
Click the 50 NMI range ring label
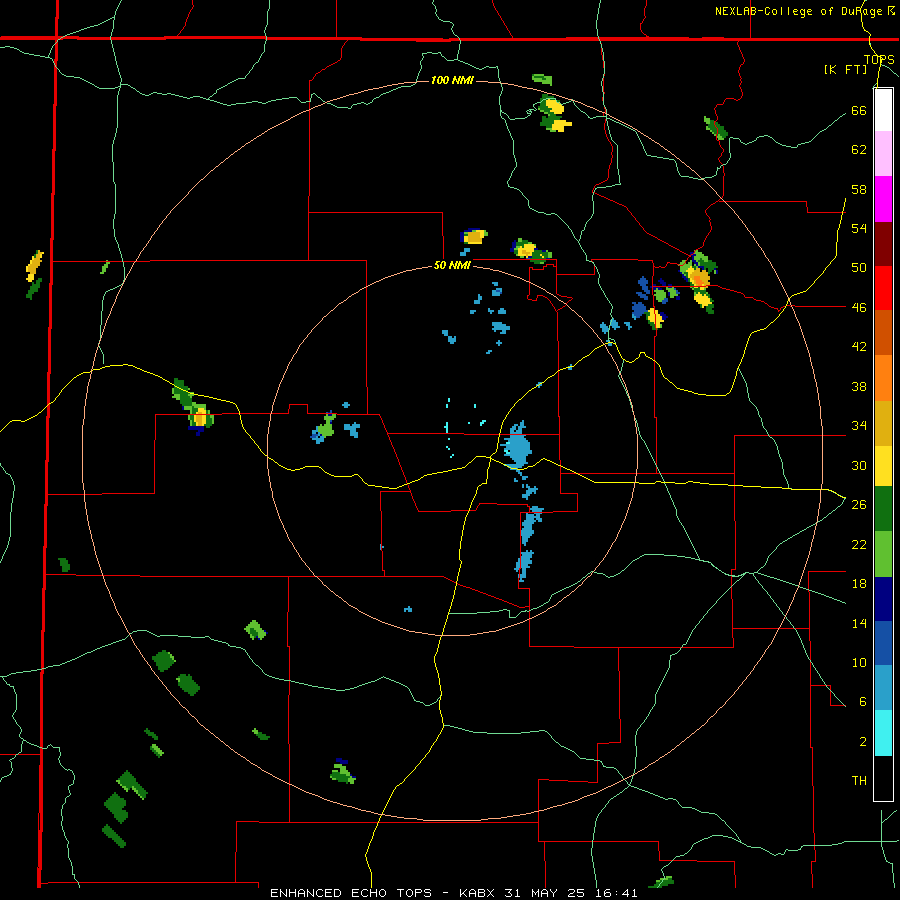pos(452,265)
